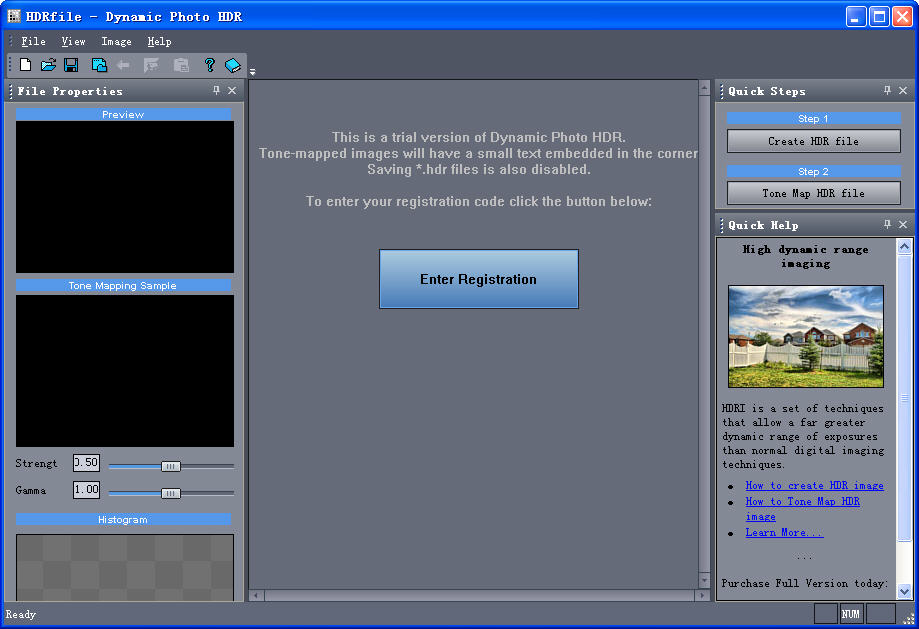Click the Gamma slider handle
This screenshot has width=919, height=629.
171,493
